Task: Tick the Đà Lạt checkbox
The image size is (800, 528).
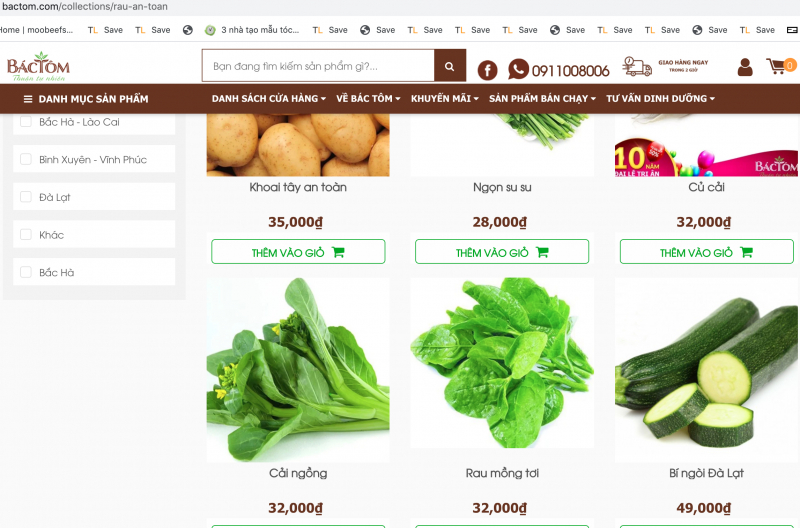Action: click(26, 197)
